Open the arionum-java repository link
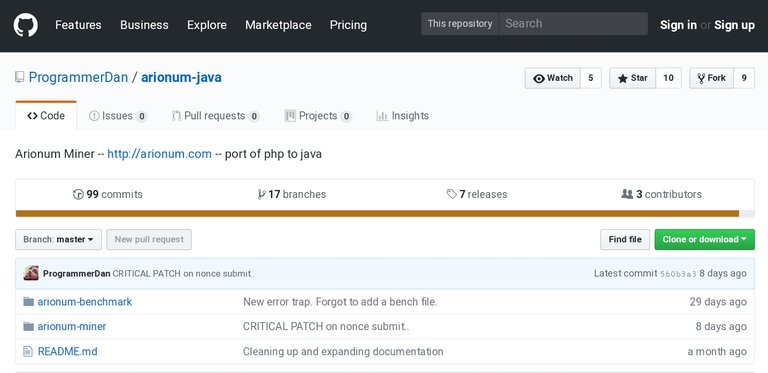This screenshot has width=768, height=373. pyautogui.click(x=181, y=77)
